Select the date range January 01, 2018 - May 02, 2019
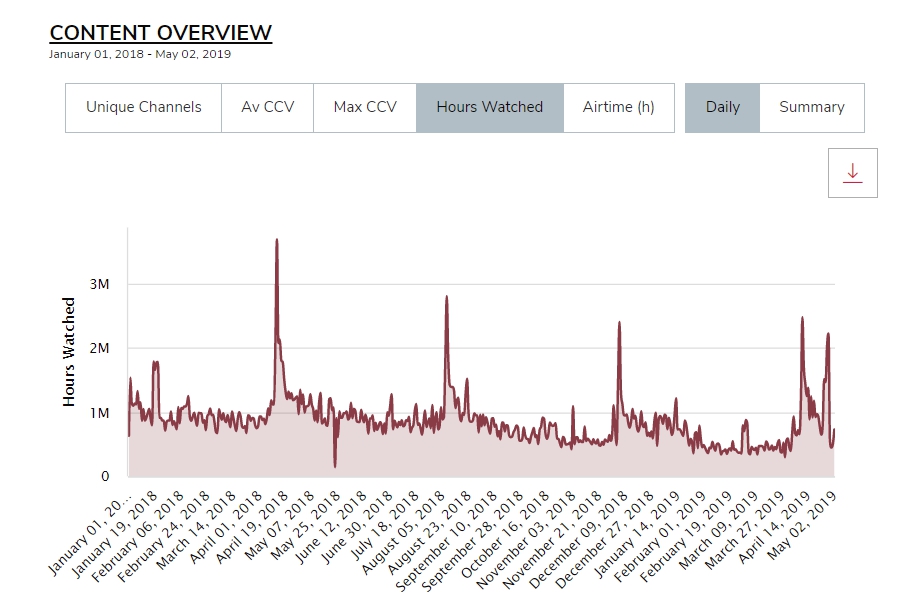Screen dimensions: 918x609 [140, 54]
